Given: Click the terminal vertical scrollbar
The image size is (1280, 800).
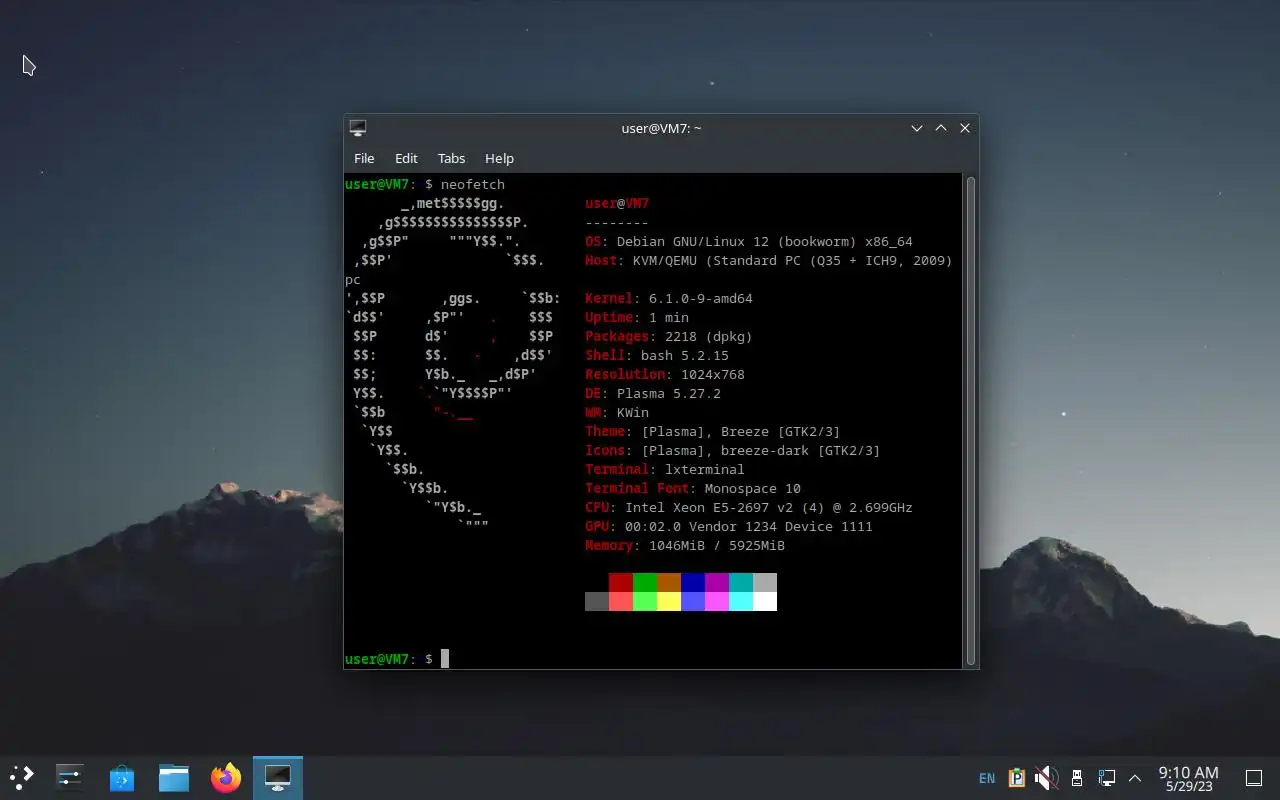Looking at the screenshot, I should pos(970,420).
